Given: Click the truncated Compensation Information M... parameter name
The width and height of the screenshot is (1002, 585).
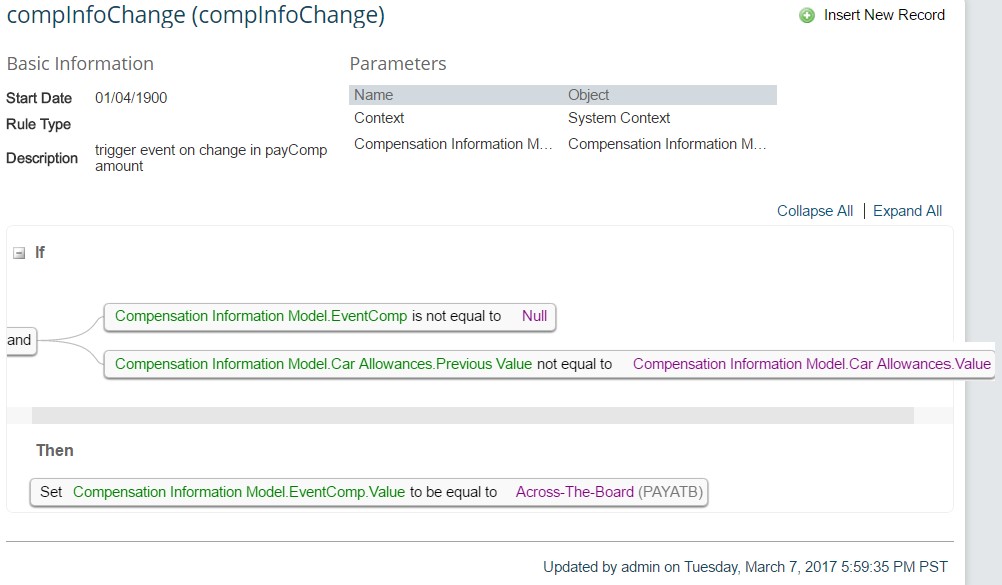Looking at the screenshot, I should [x=453, y=144].
